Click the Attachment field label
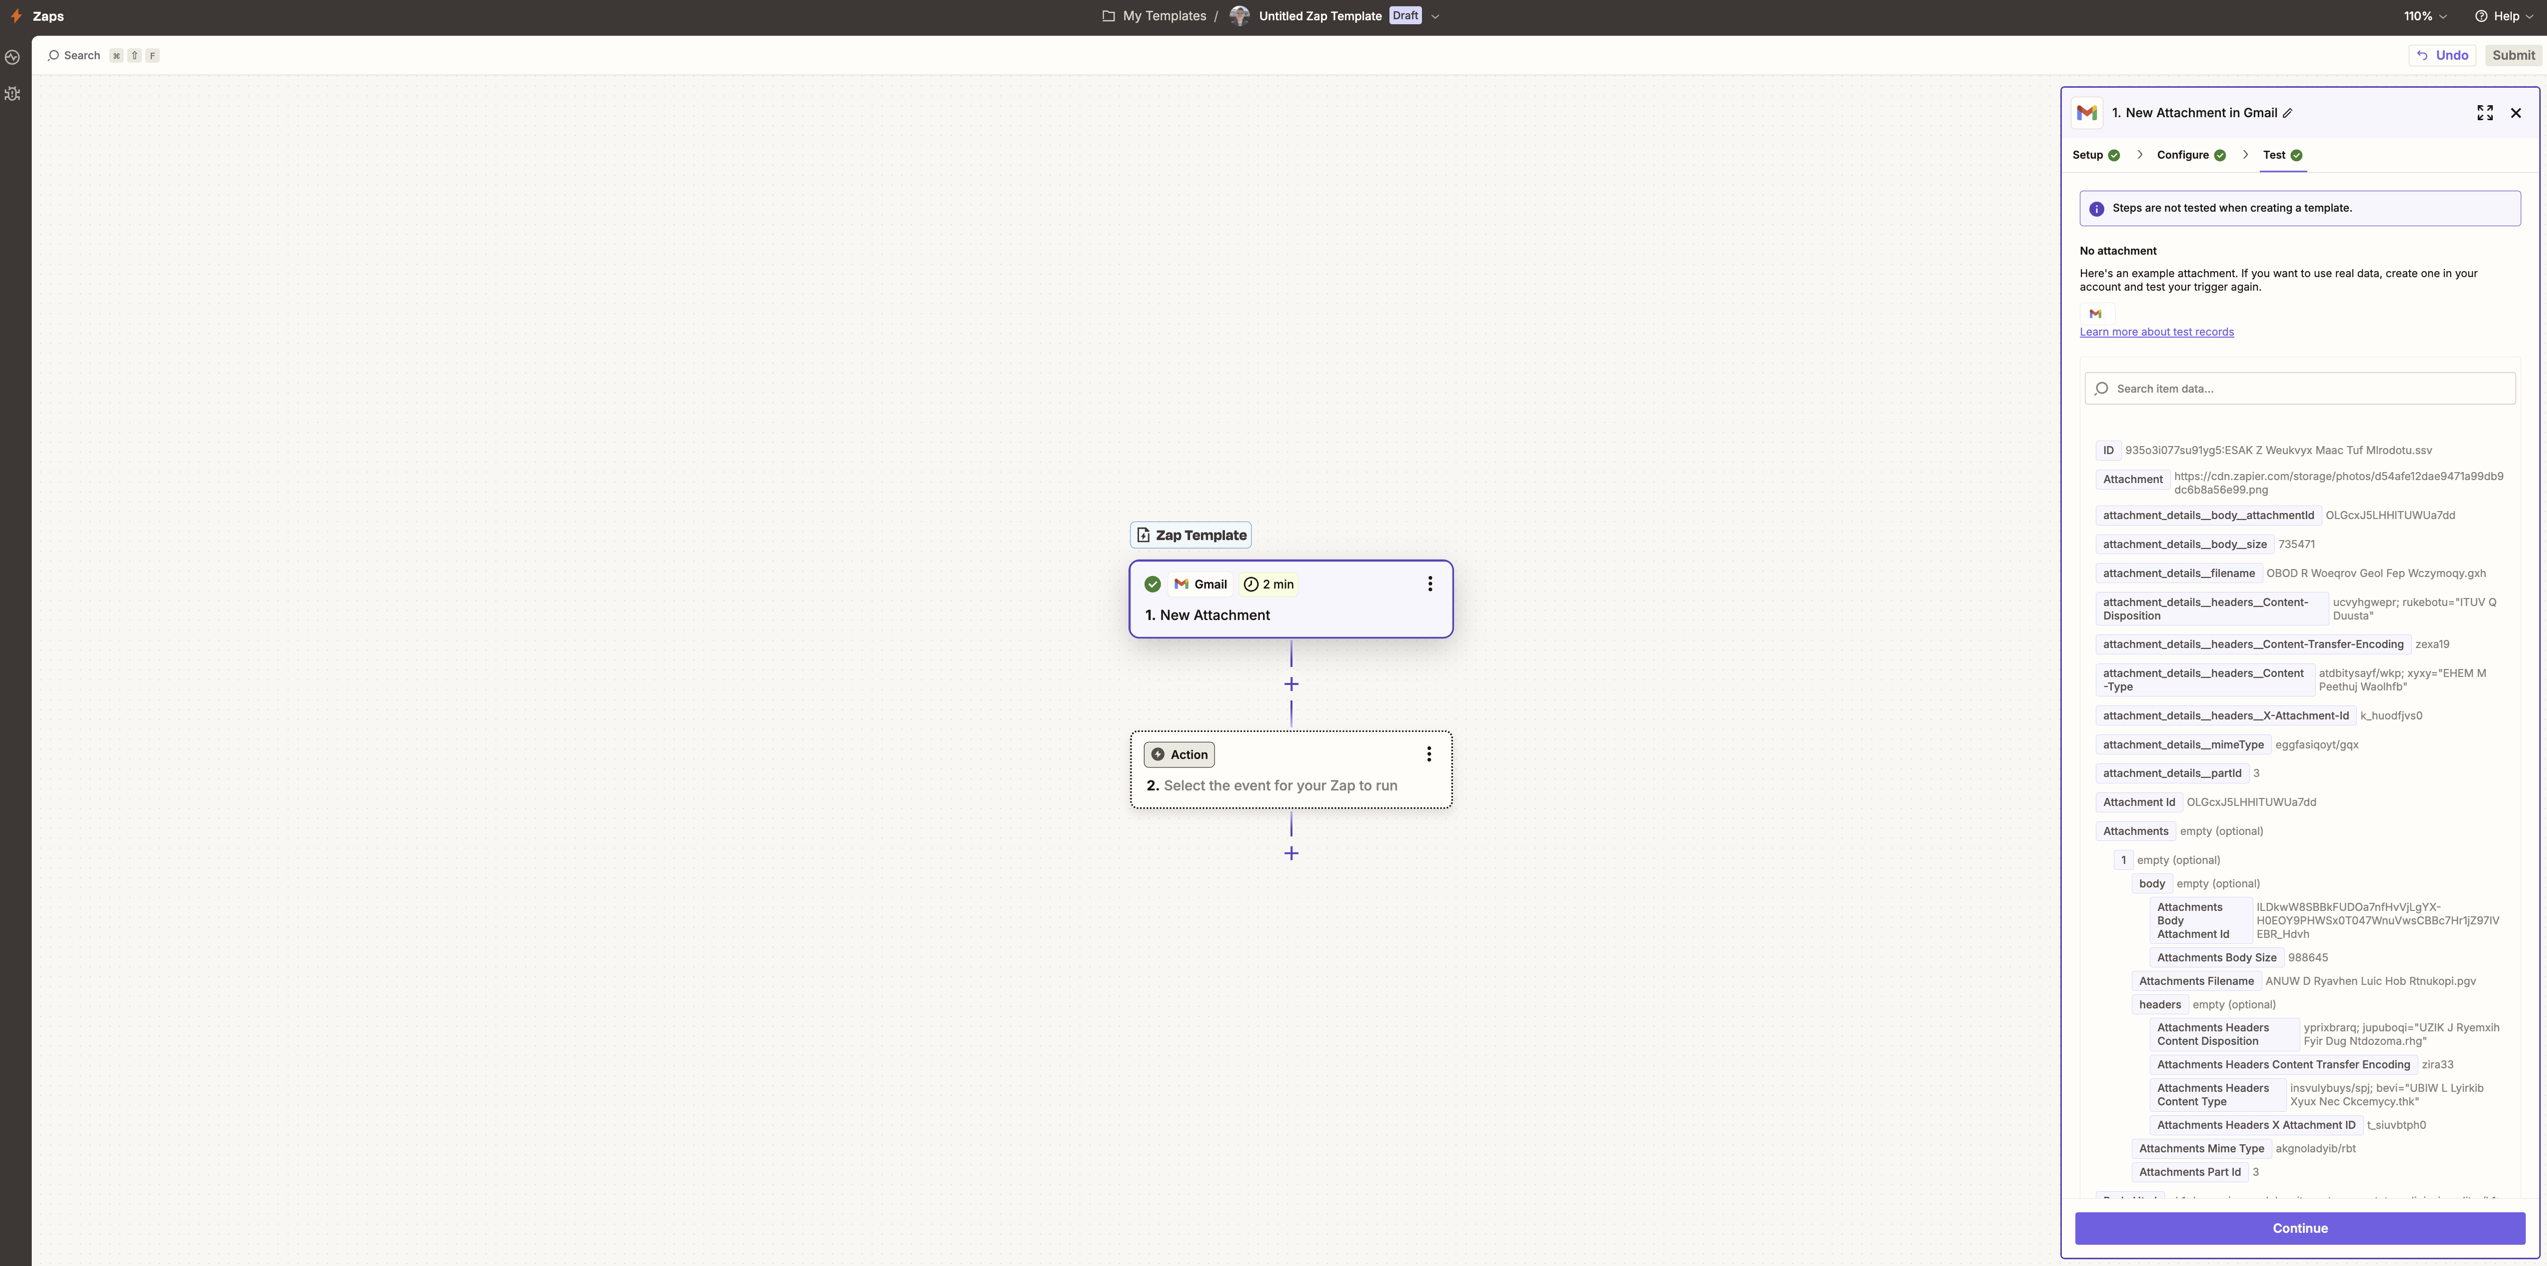Viewport: 2547px width, 1266px height. (2132, 480)
